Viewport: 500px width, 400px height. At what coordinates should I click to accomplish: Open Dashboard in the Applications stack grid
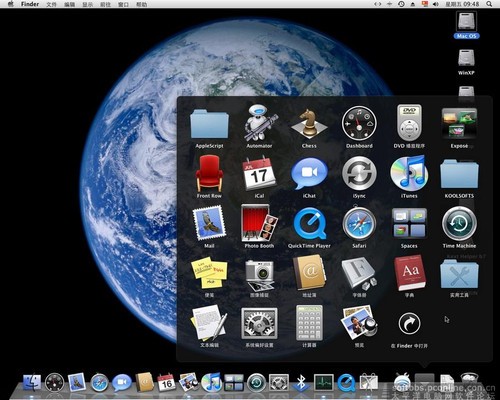tap(359, 123)
